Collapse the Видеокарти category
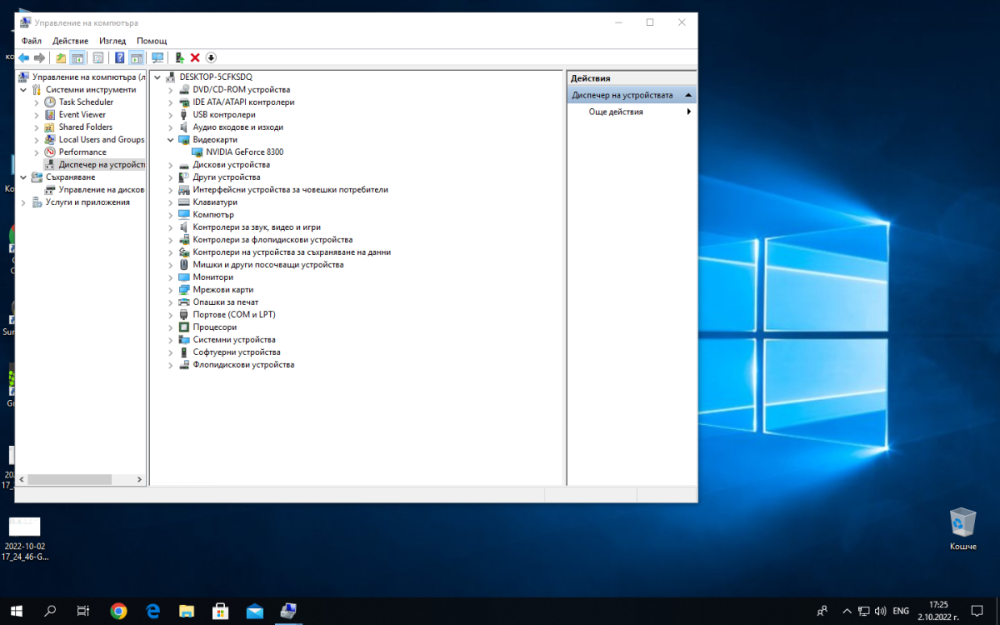1000x625 pixels. tap(171, 140)
